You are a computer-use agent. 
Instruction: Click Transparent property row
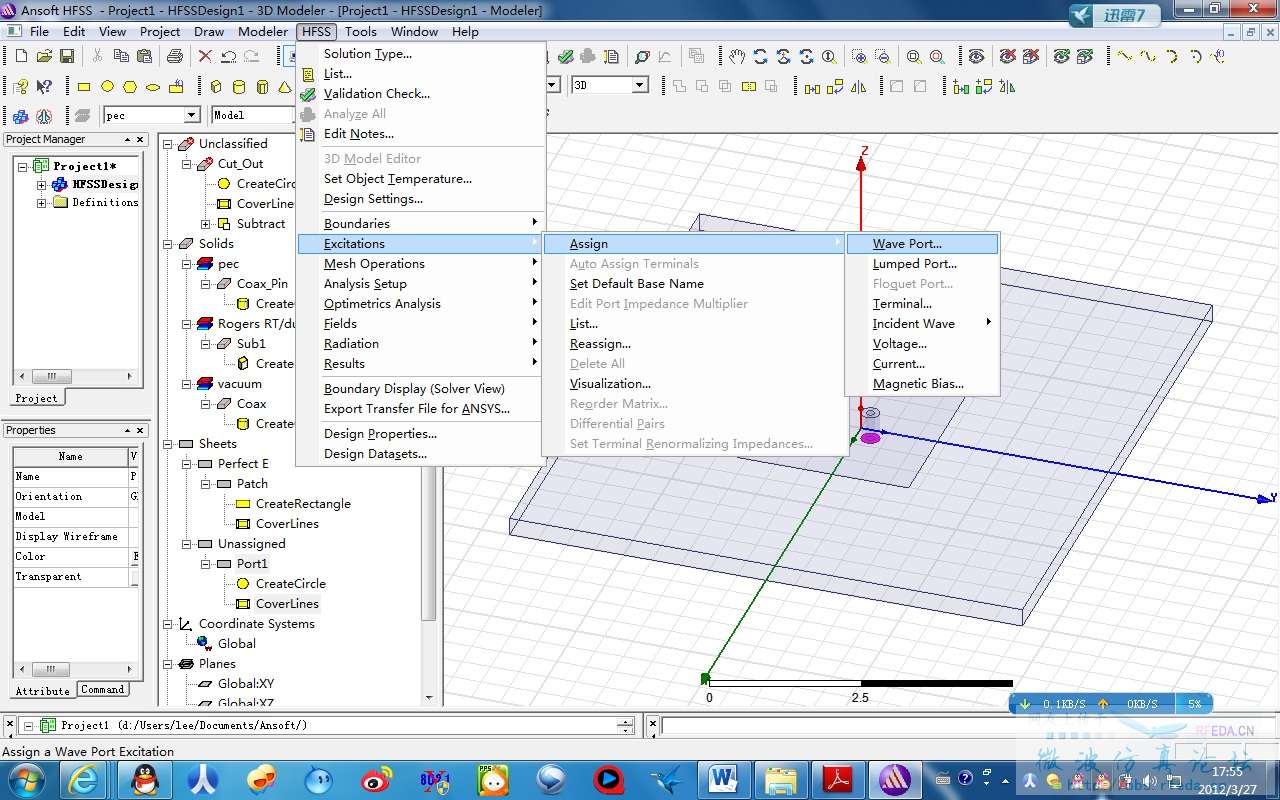click(x=76, y=577)
